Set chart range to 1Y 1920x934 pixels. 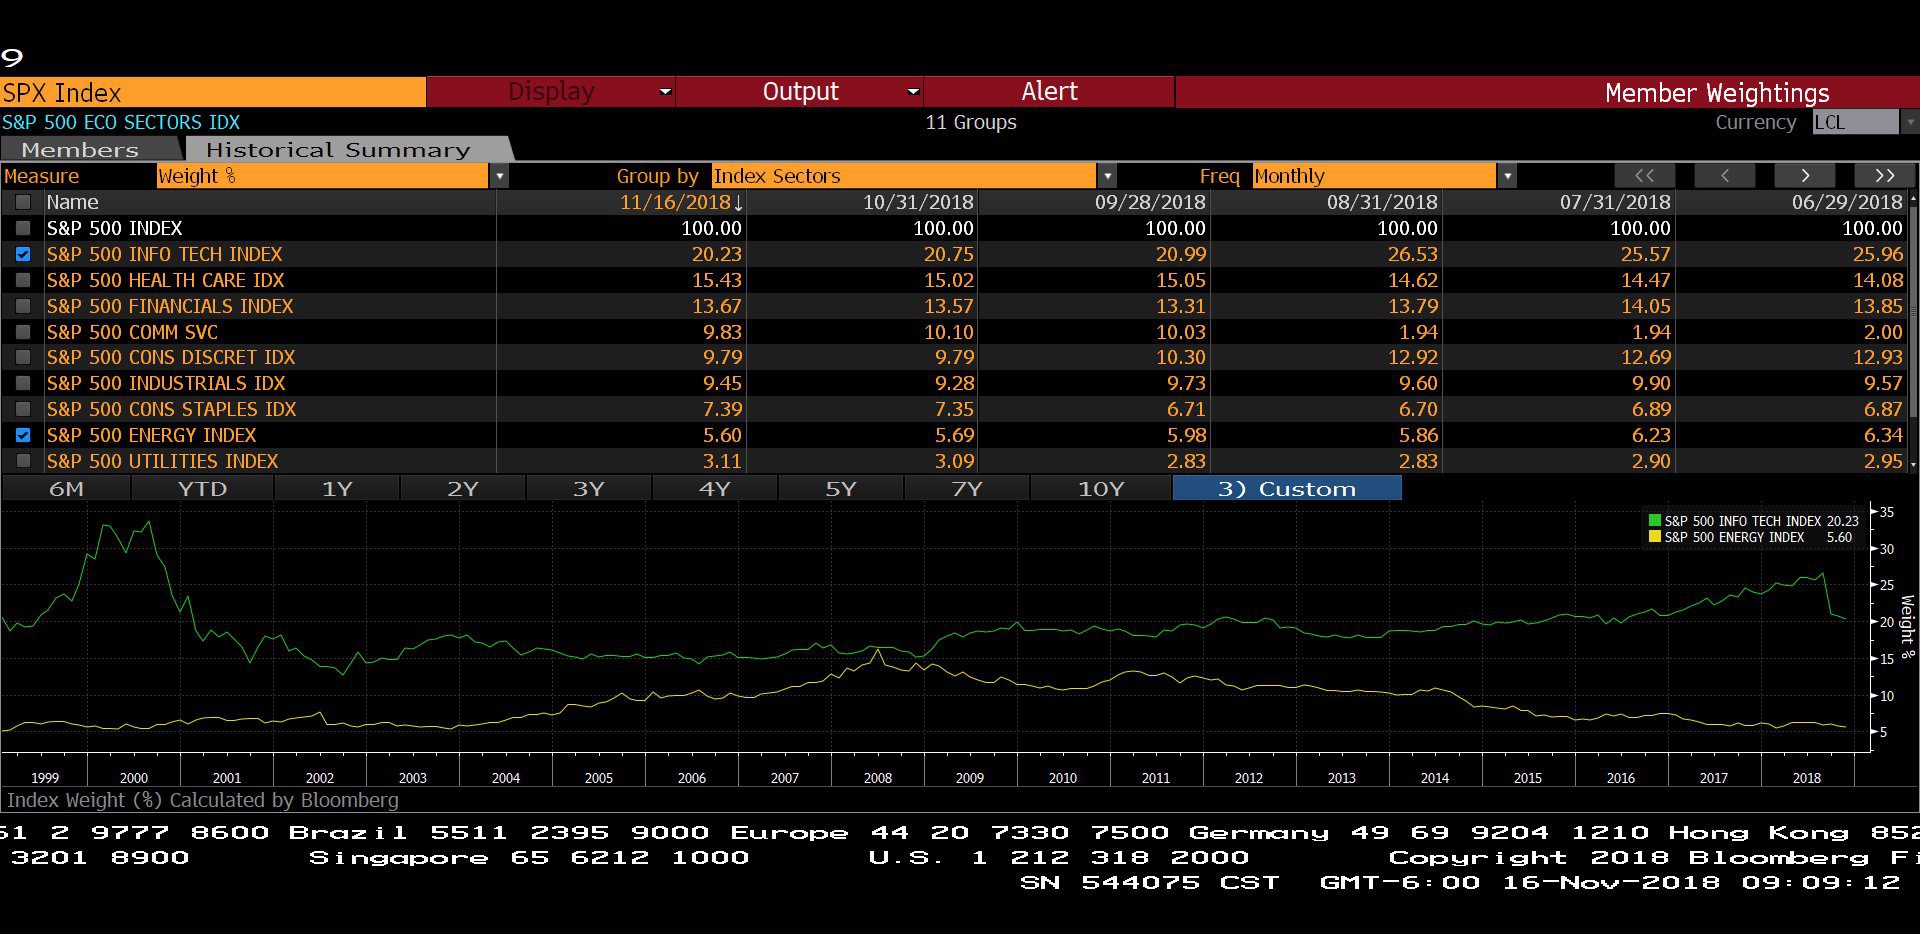337,489
